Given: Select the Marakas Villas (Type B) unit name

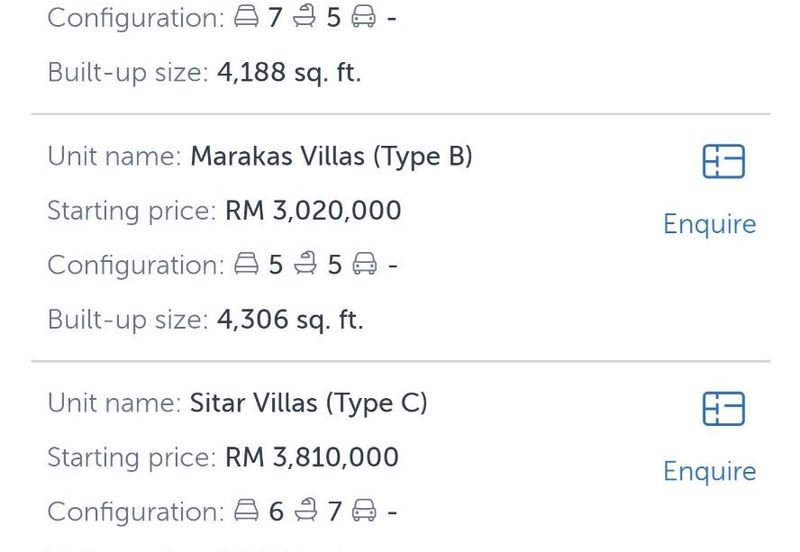Looking at the screenshot, I should (x=331, y=157).
